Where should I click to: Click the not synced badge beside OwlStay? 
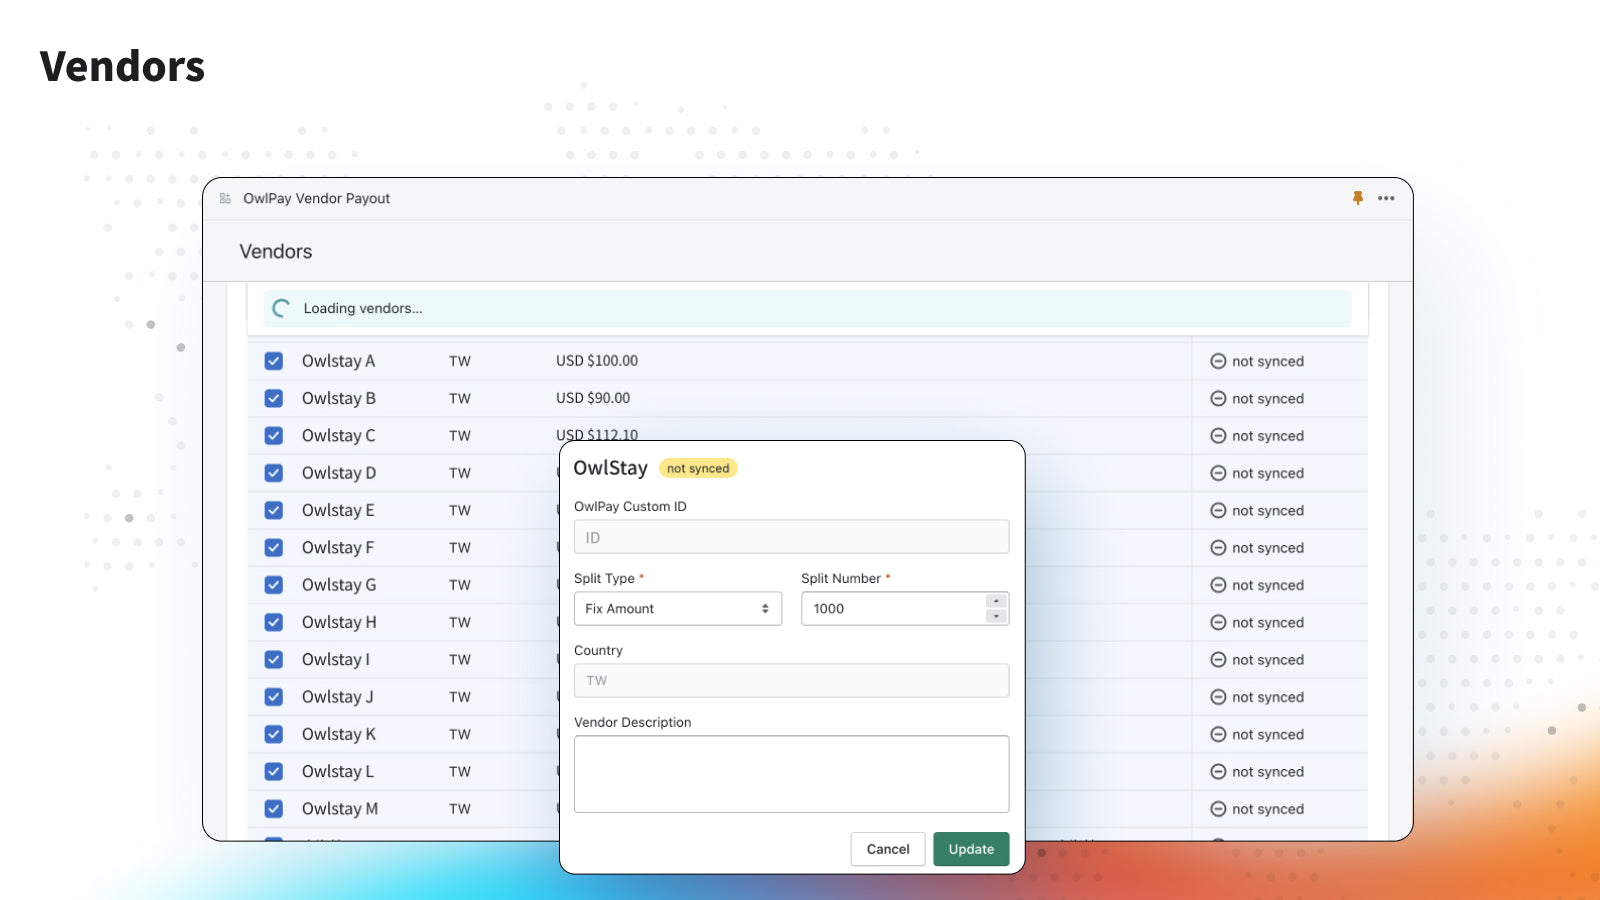pyautogui.click(x=698, y=468)
